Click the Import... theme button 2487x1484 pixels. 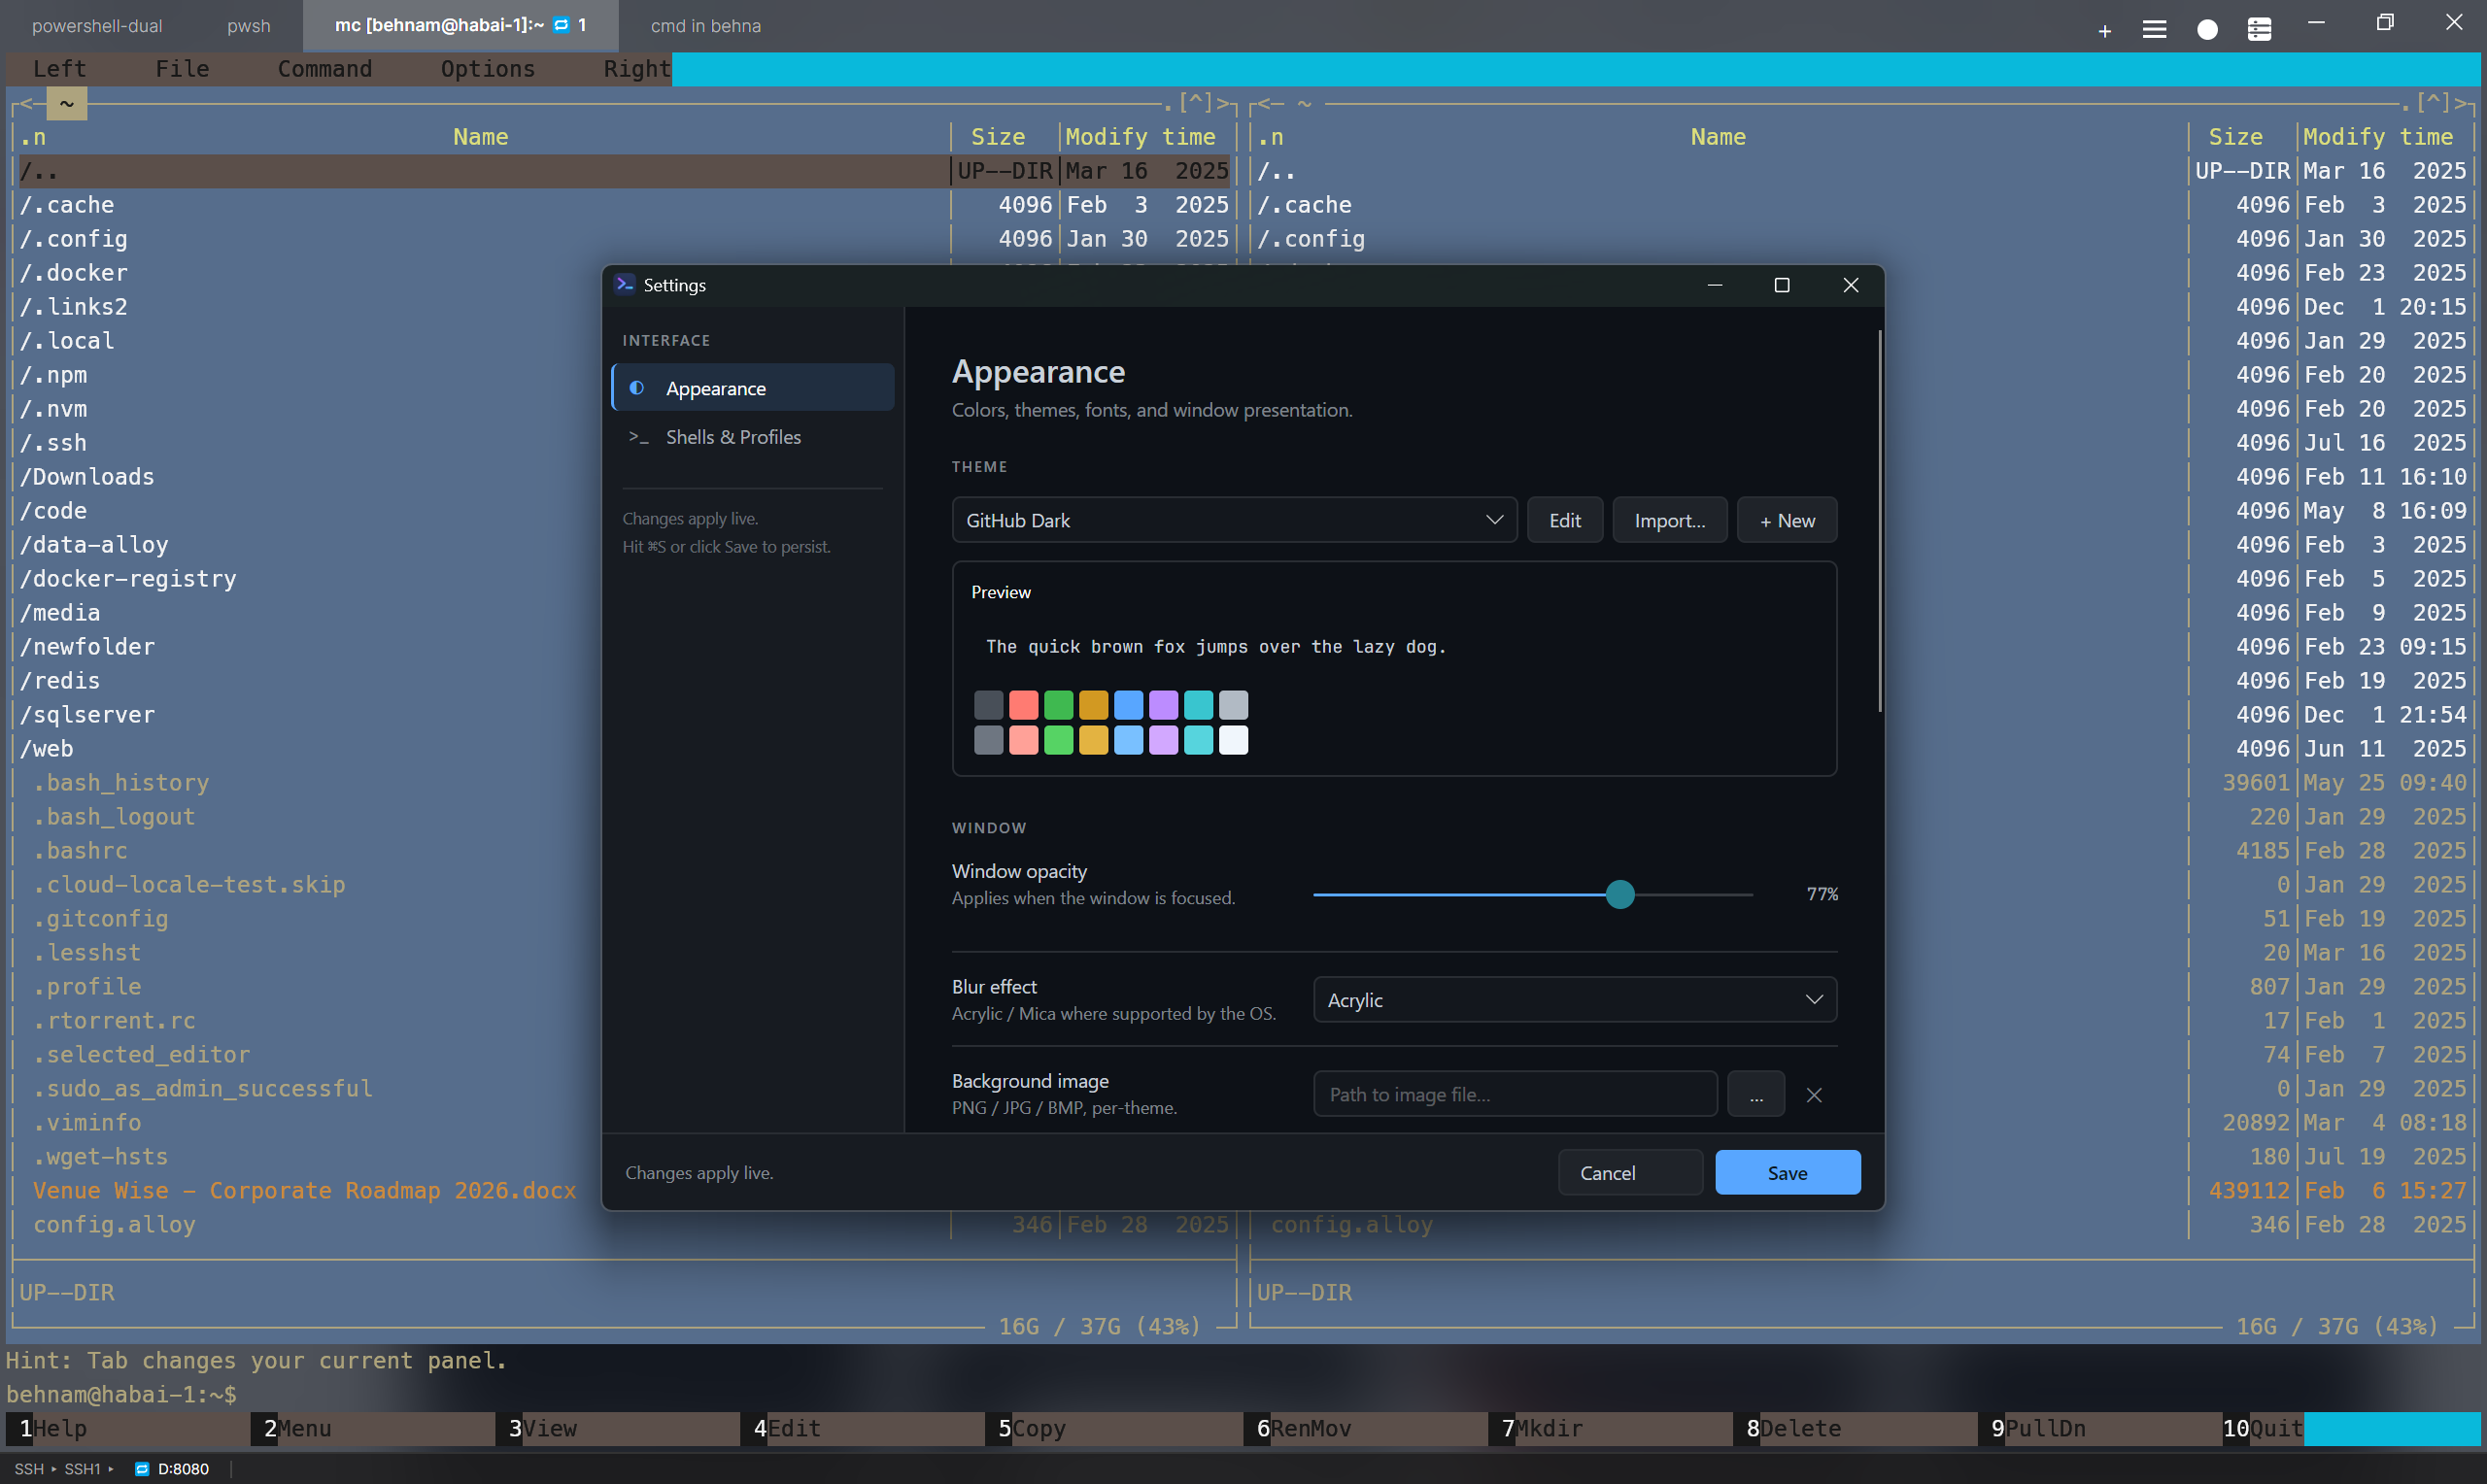tap(1669, 520)
